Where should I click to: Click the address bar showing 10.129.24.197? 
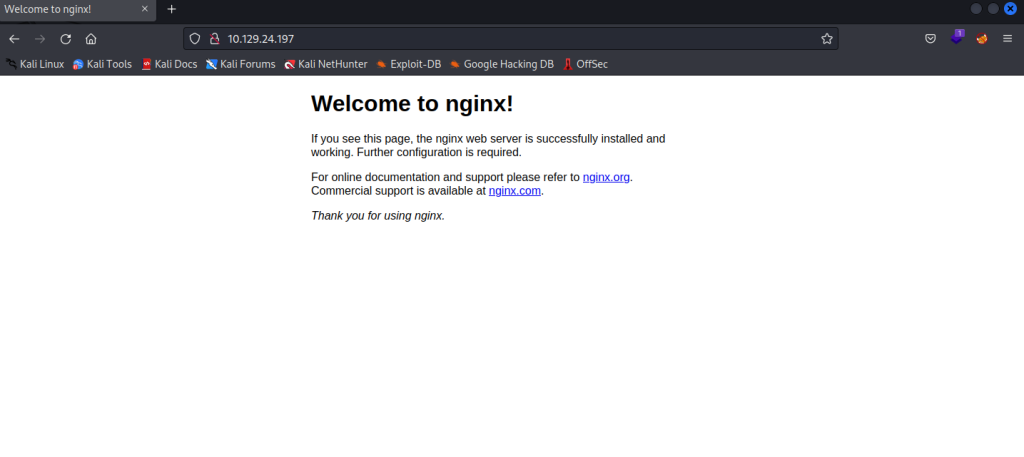tap(500, 39)
